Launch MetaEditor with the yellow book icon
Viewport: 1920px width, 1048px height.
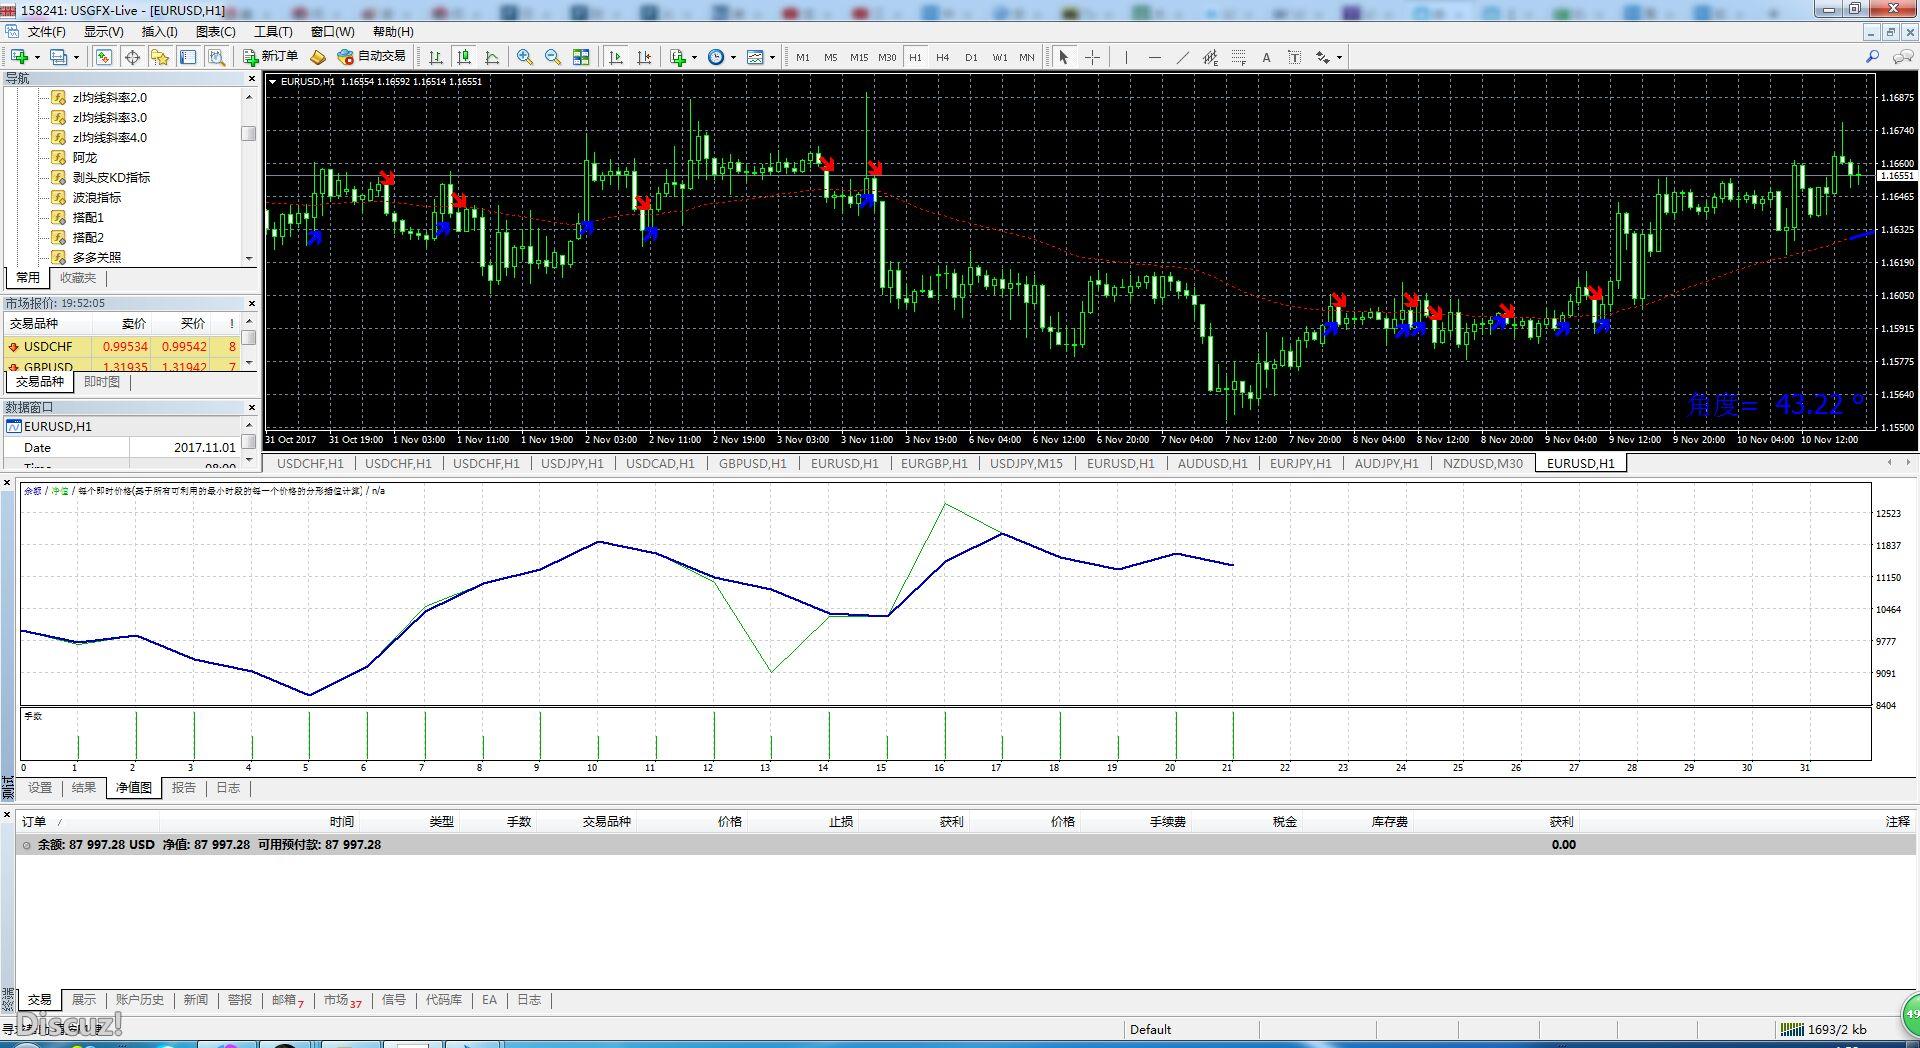318,57
